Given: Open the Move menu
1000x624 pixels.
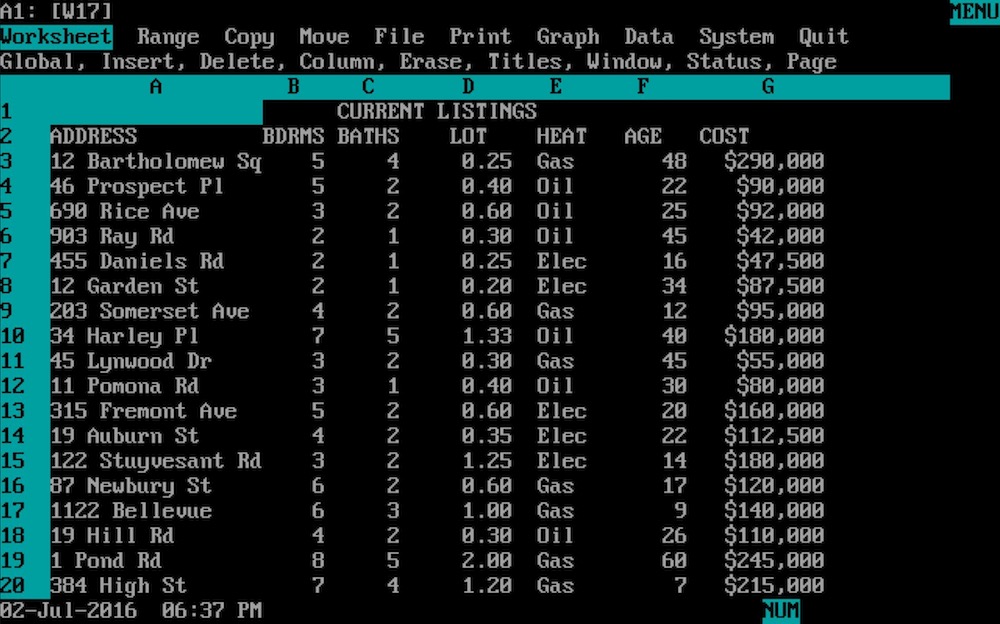Looking at the screenshot, I should 323,37.
